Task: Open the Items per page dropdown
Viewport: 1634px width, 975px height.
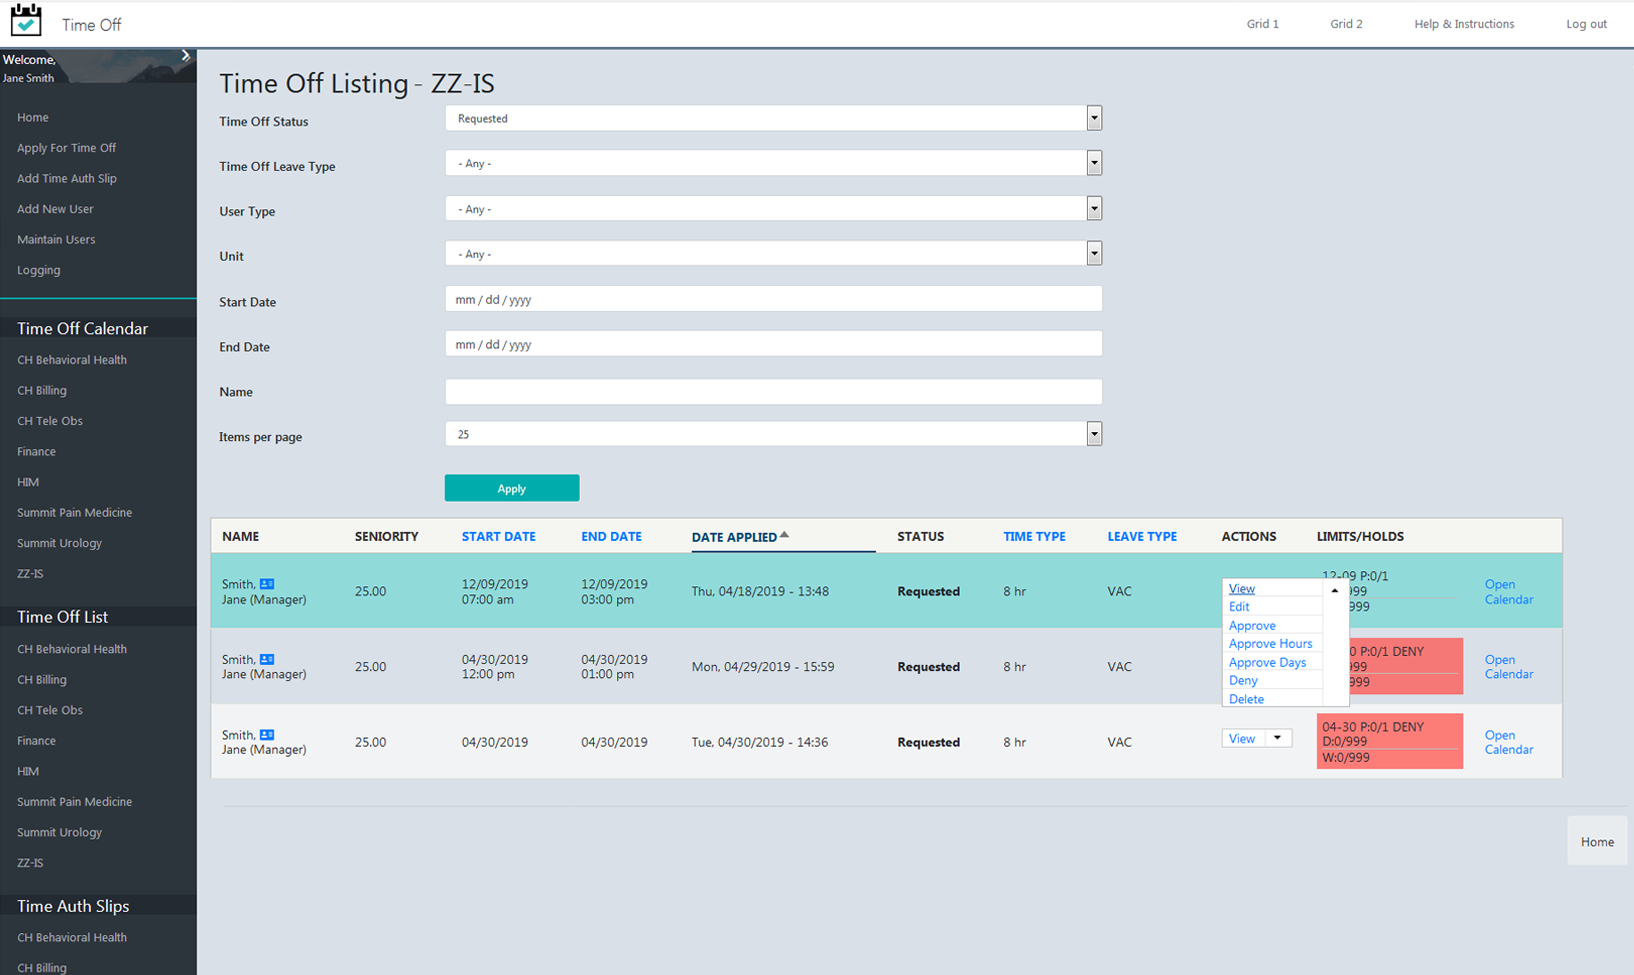Action: tap(1093, 433)
